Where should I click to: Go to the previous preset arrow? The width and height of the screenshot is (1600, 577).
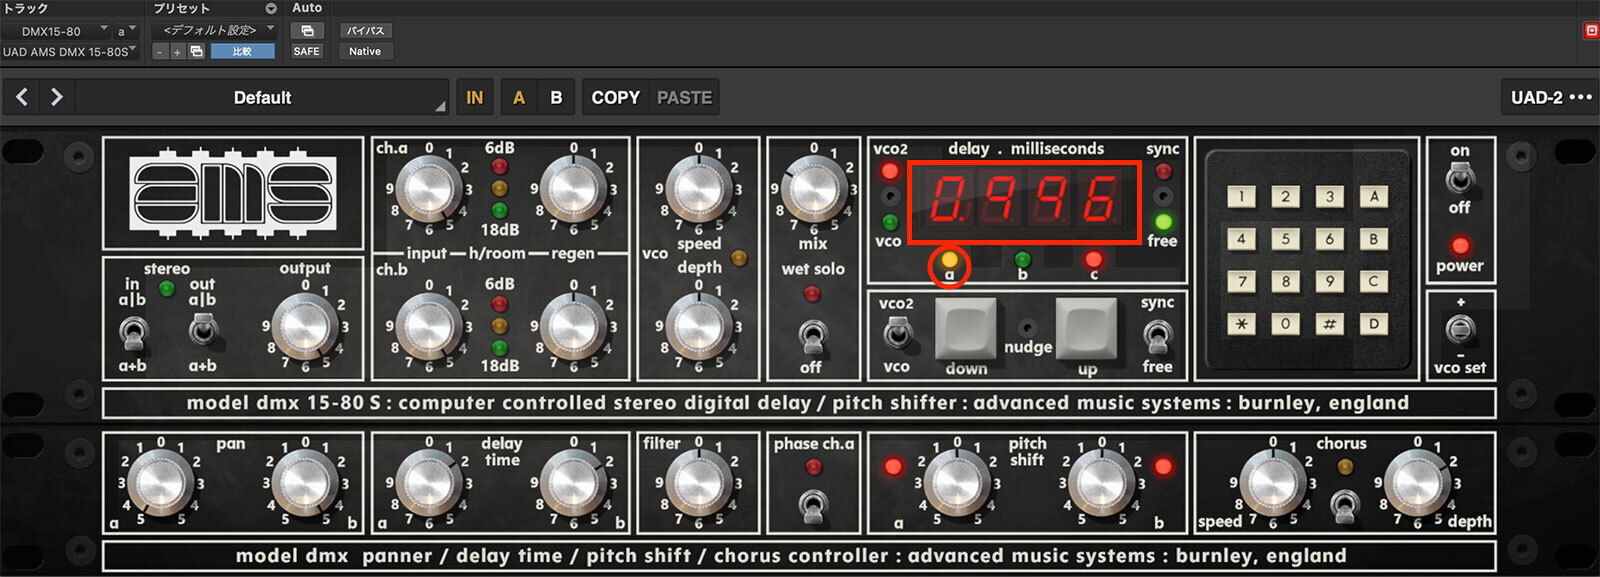pos(22,97)
